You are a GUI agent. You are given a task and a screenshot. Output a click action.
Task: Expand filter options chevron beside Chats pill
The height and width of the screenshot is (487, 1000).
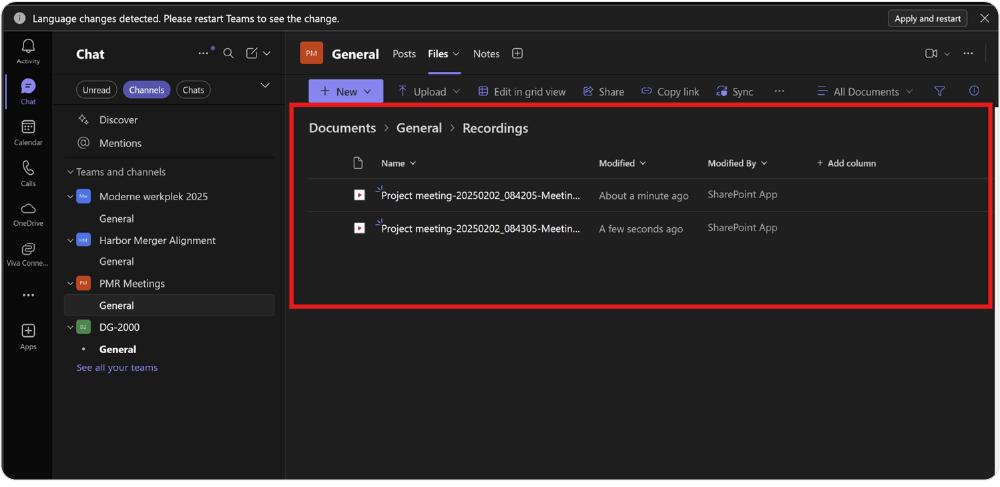265,85
